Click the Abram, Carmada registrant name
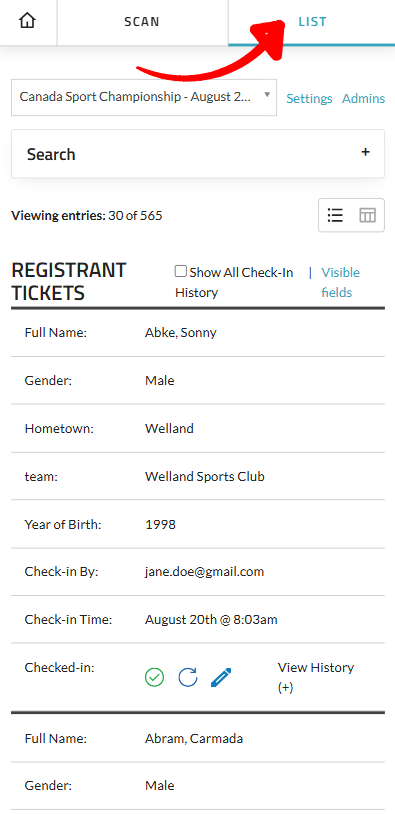 (194, 738)
